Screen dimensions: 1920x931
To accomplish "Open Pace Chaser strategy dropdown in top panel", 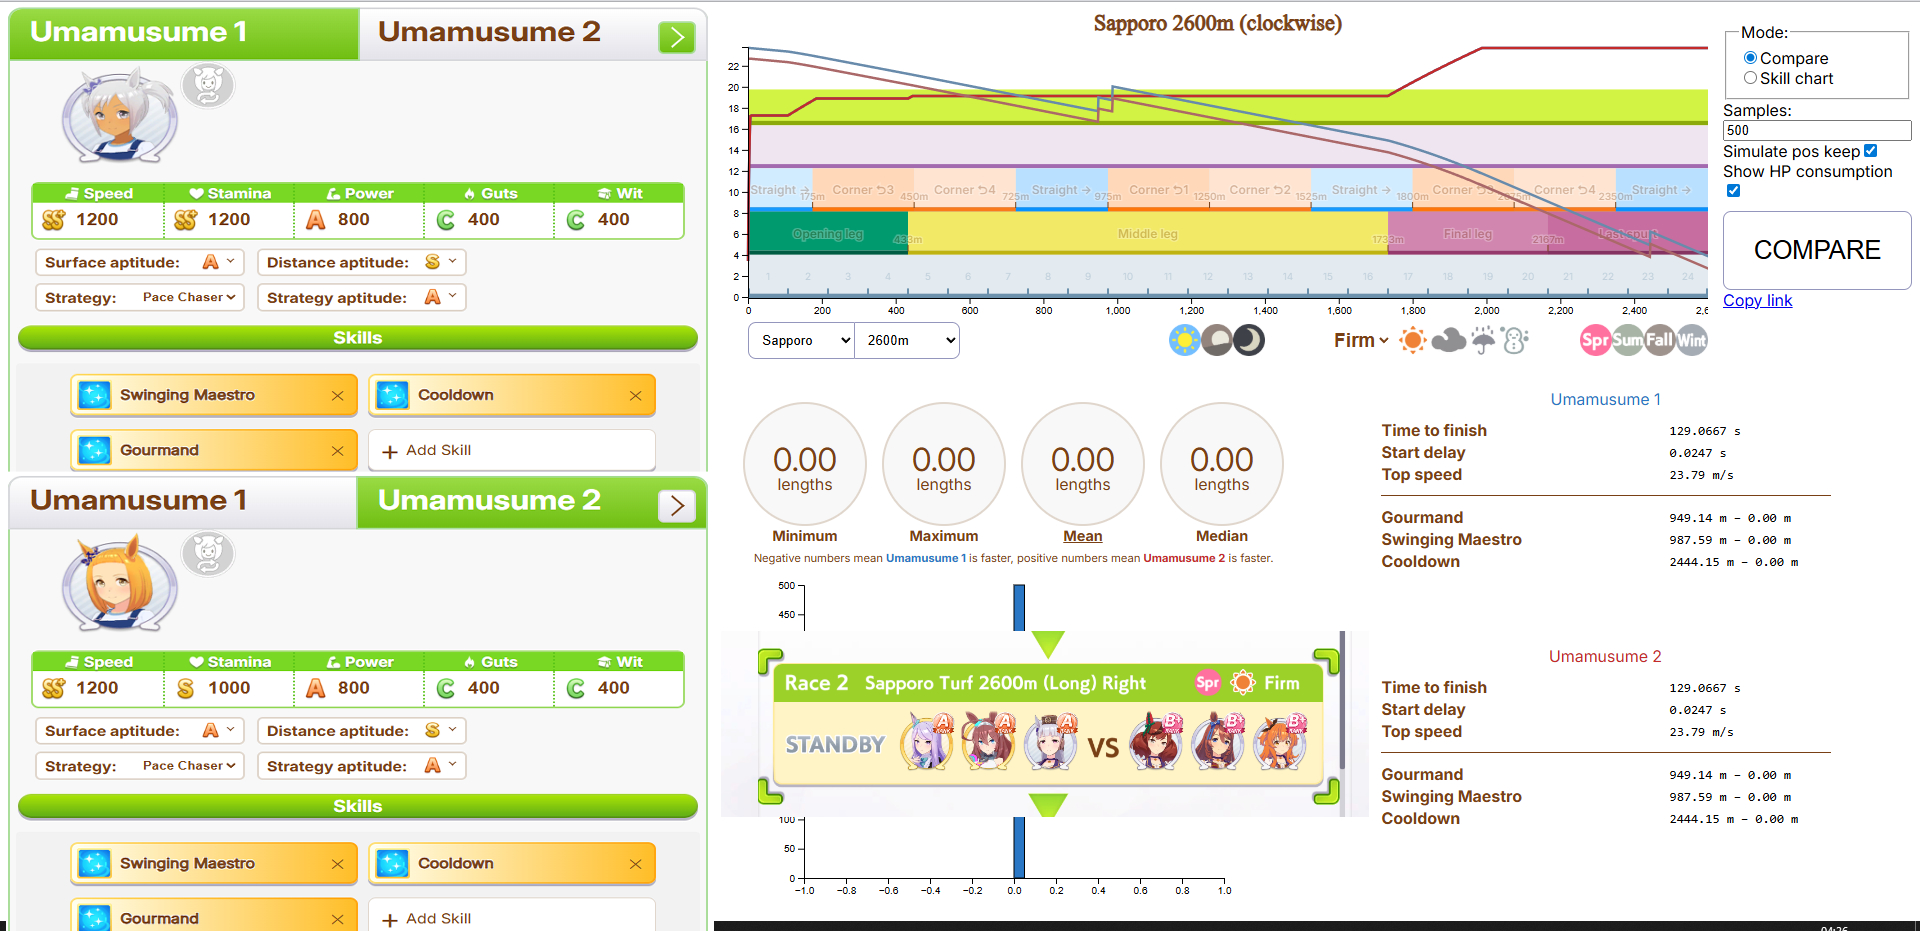I will click(x=189, y=297).
